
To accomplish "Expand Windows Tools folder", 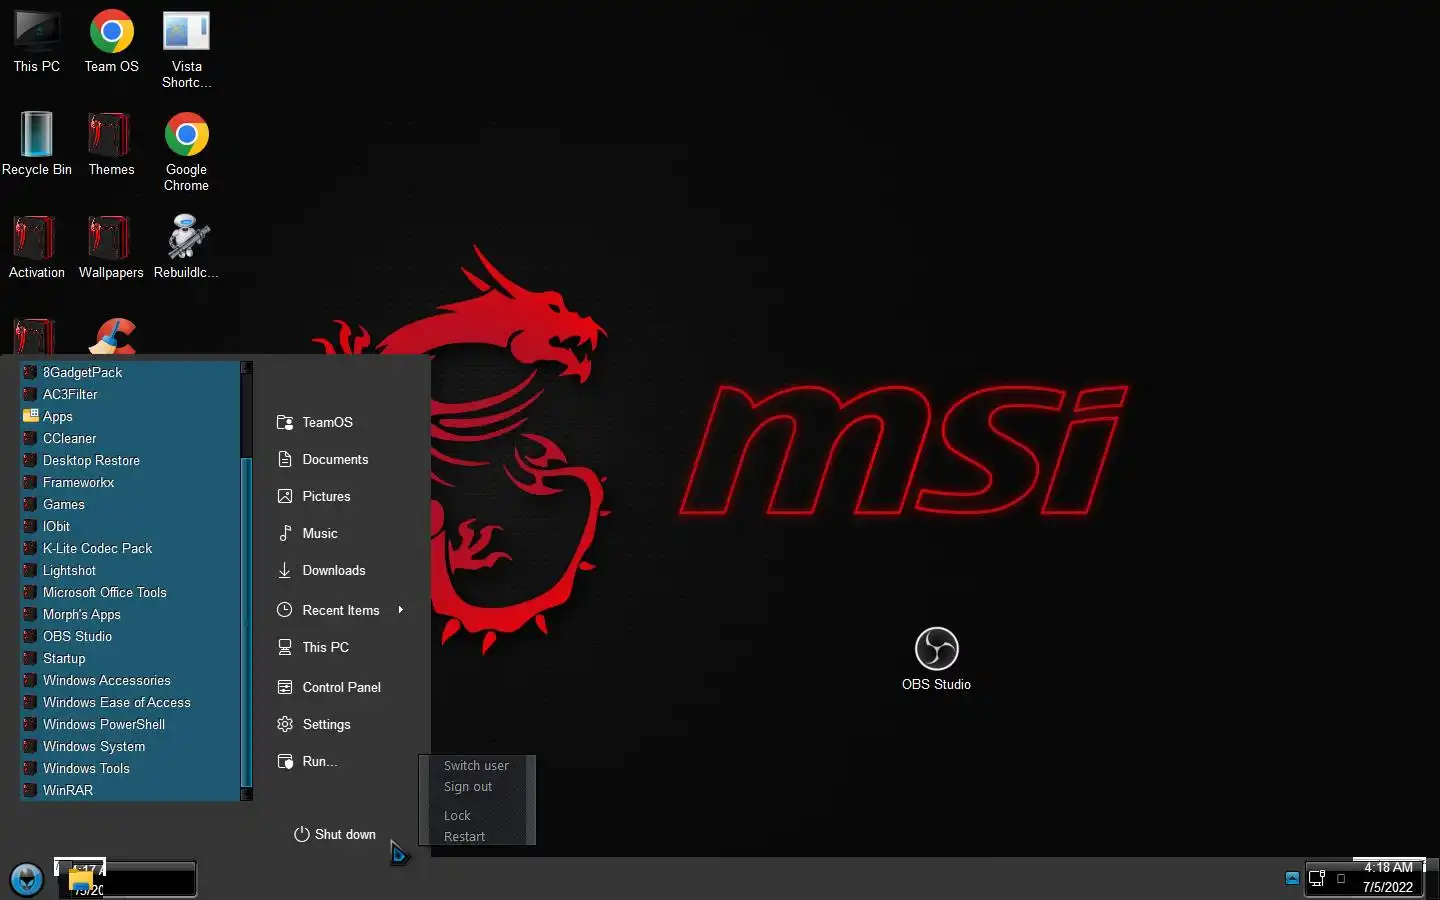I will 131,768.
